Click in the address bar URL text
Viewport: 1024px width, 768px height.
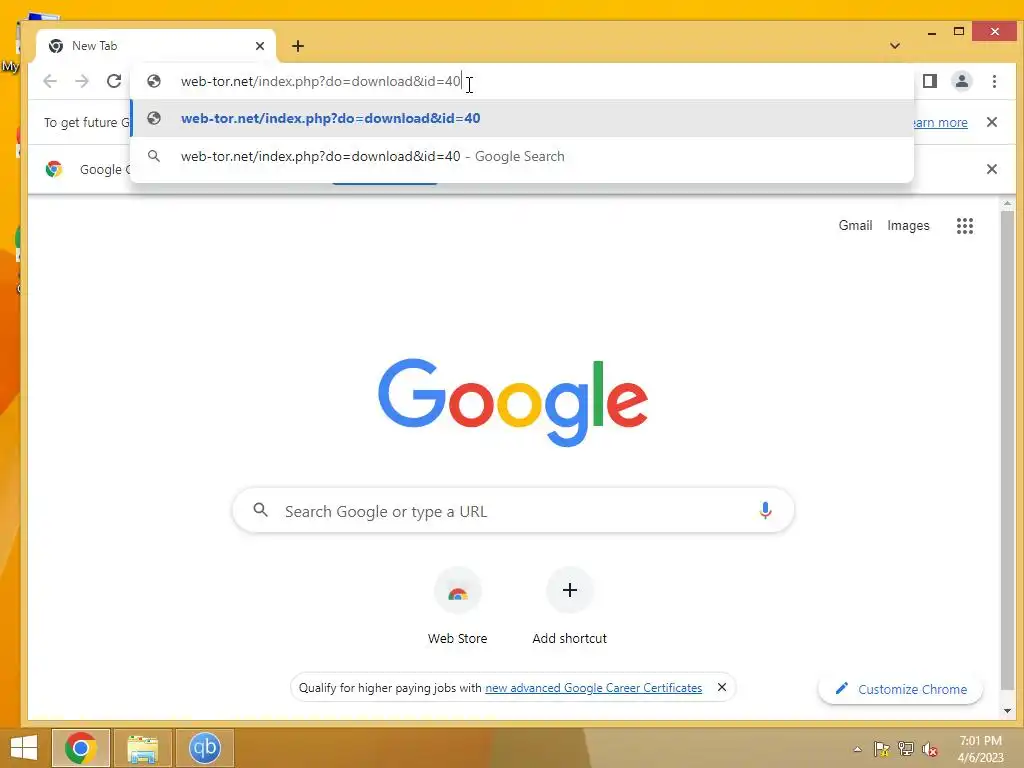pos(321,81)
